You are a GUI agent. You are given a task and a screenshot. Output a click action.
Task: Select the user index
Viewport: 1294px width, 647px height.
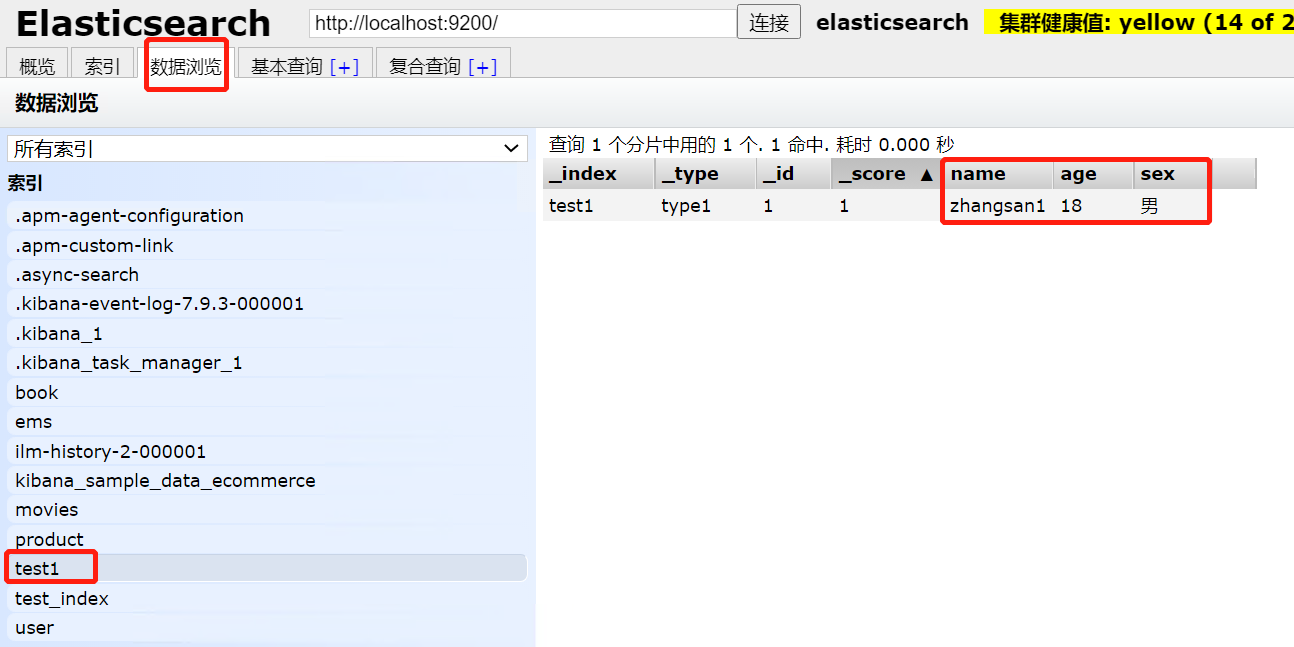267,628
